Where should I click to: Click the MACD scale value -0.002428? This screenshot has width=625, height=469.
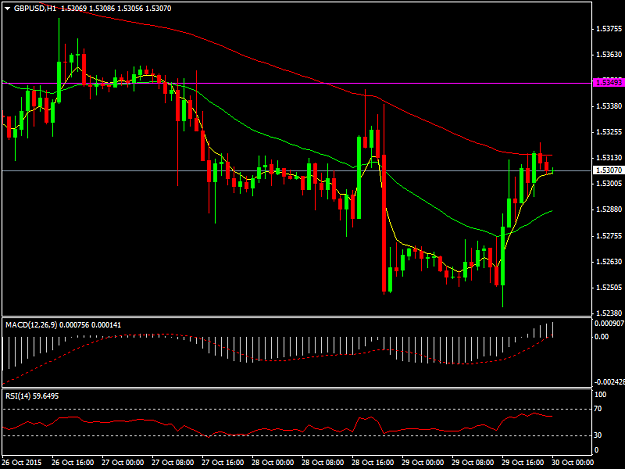pos(610,382)
